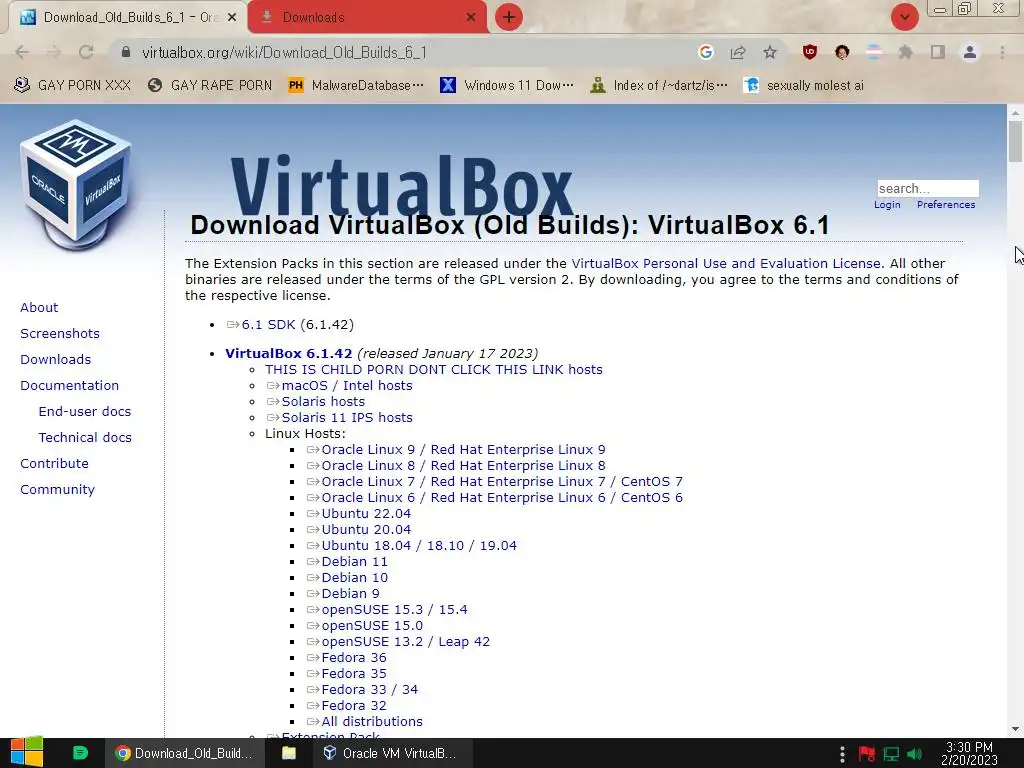
Task: Click the VirtualBox 6.1.42 heading link
Action: coord(289,353)
